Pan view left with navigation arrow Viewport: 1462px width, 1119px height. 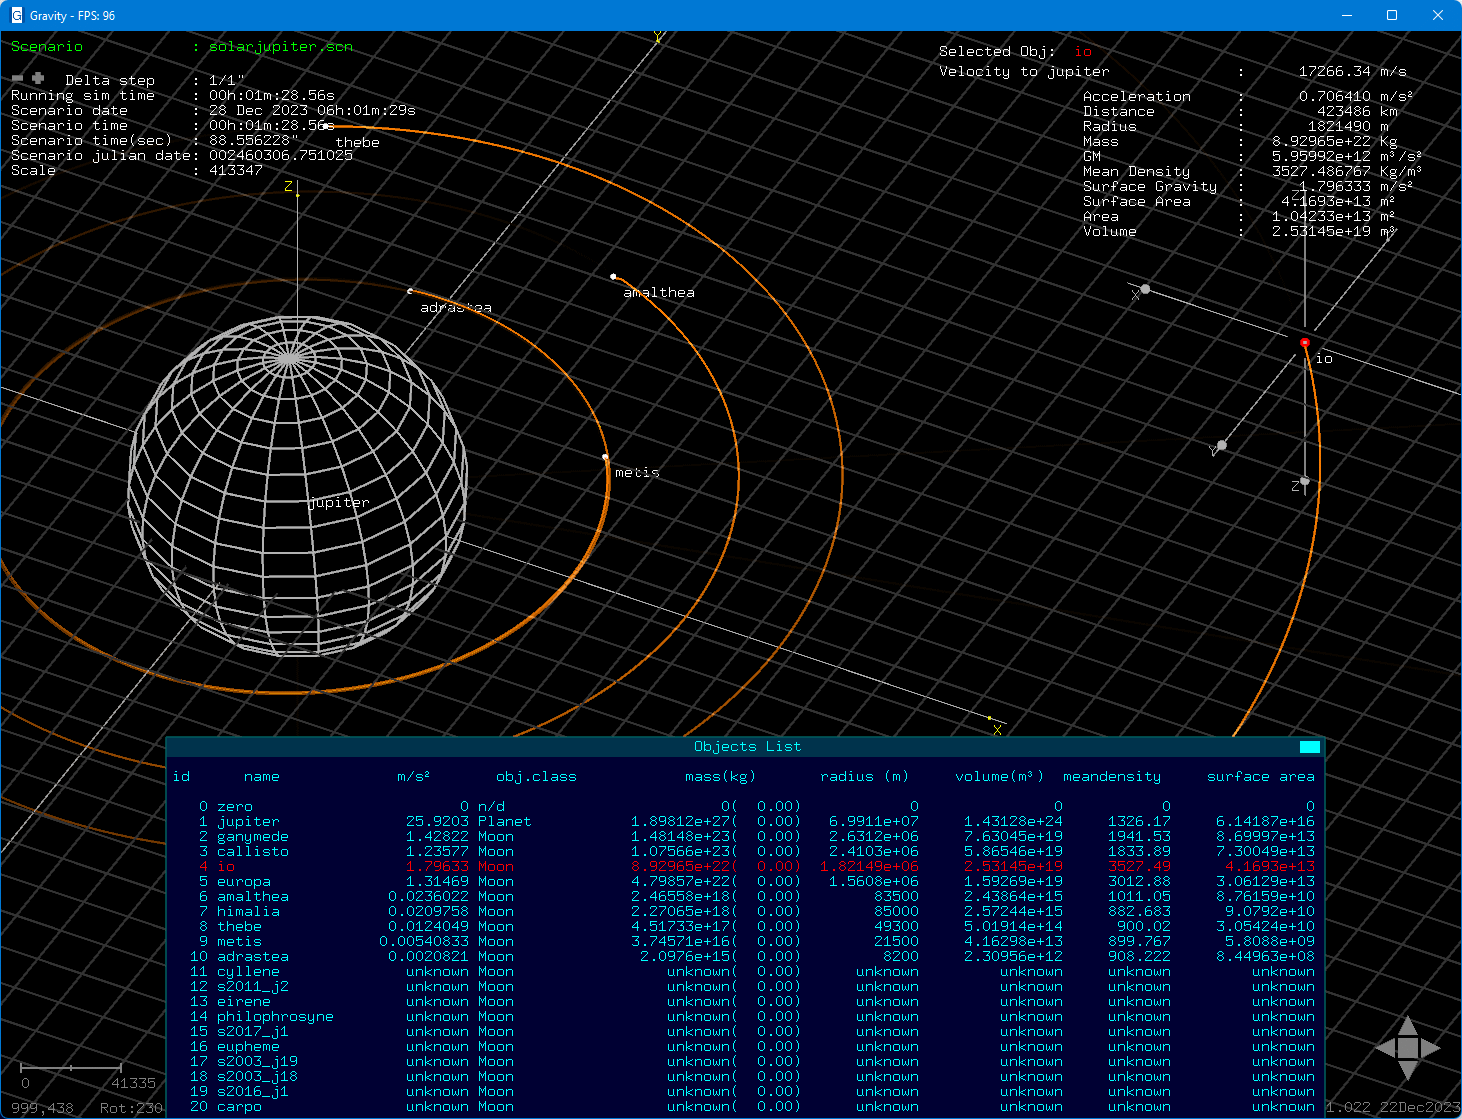pyautogui.click(x=1385, y=1048)
